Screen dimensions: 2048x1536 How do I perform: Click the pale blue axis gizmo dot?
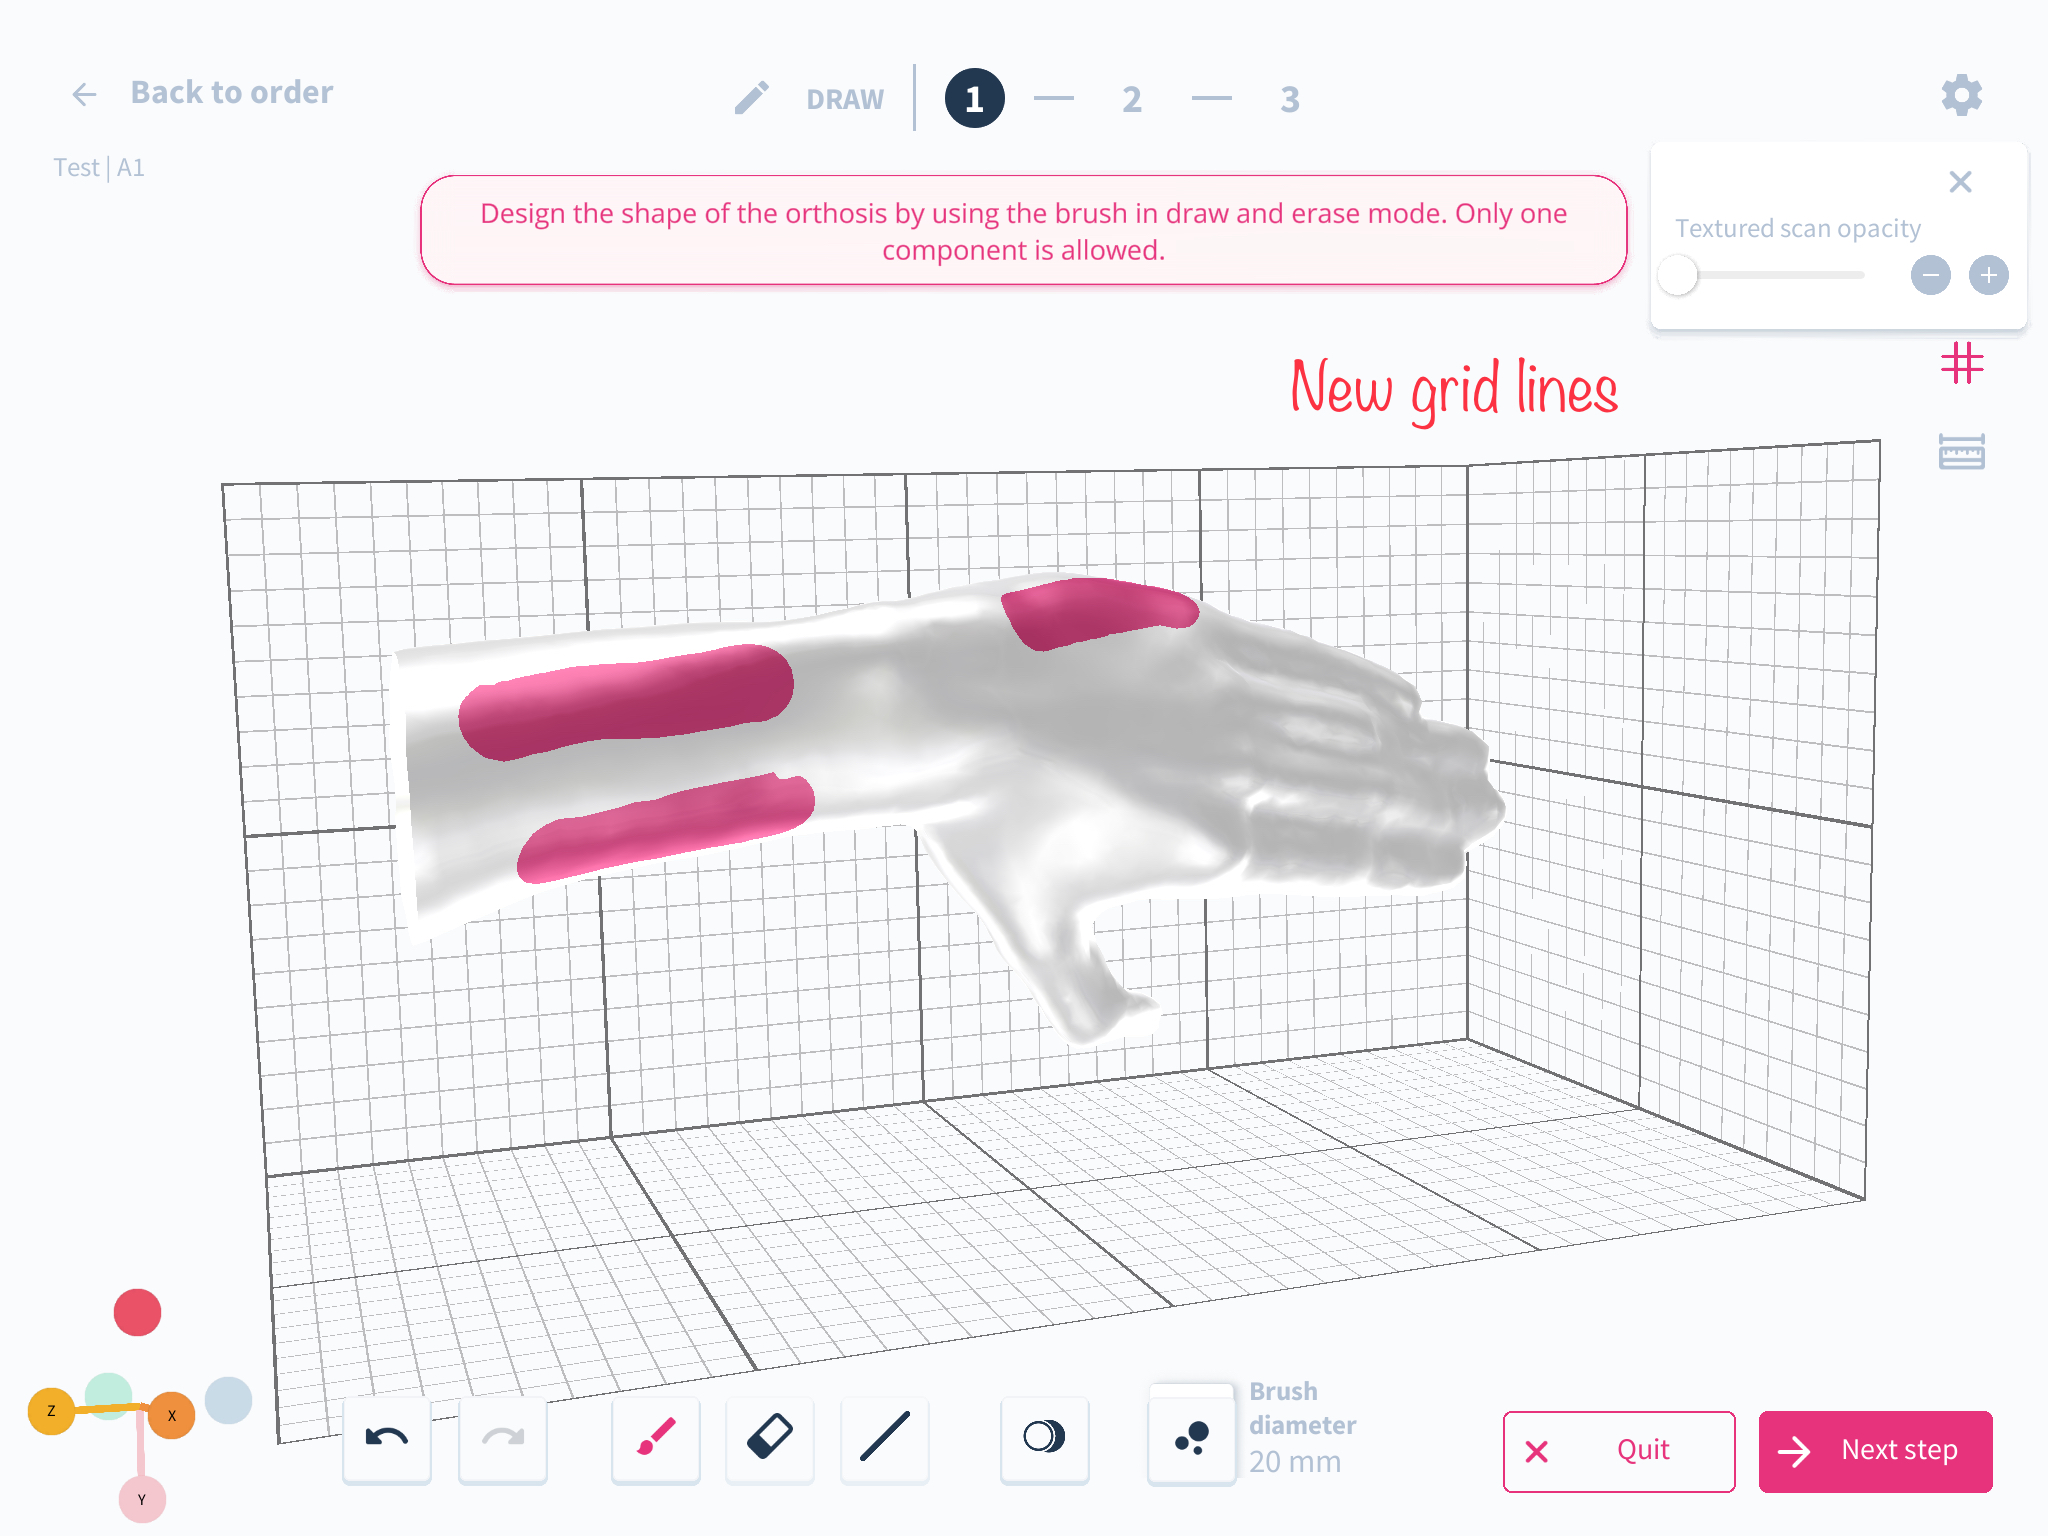(228, 1400)
